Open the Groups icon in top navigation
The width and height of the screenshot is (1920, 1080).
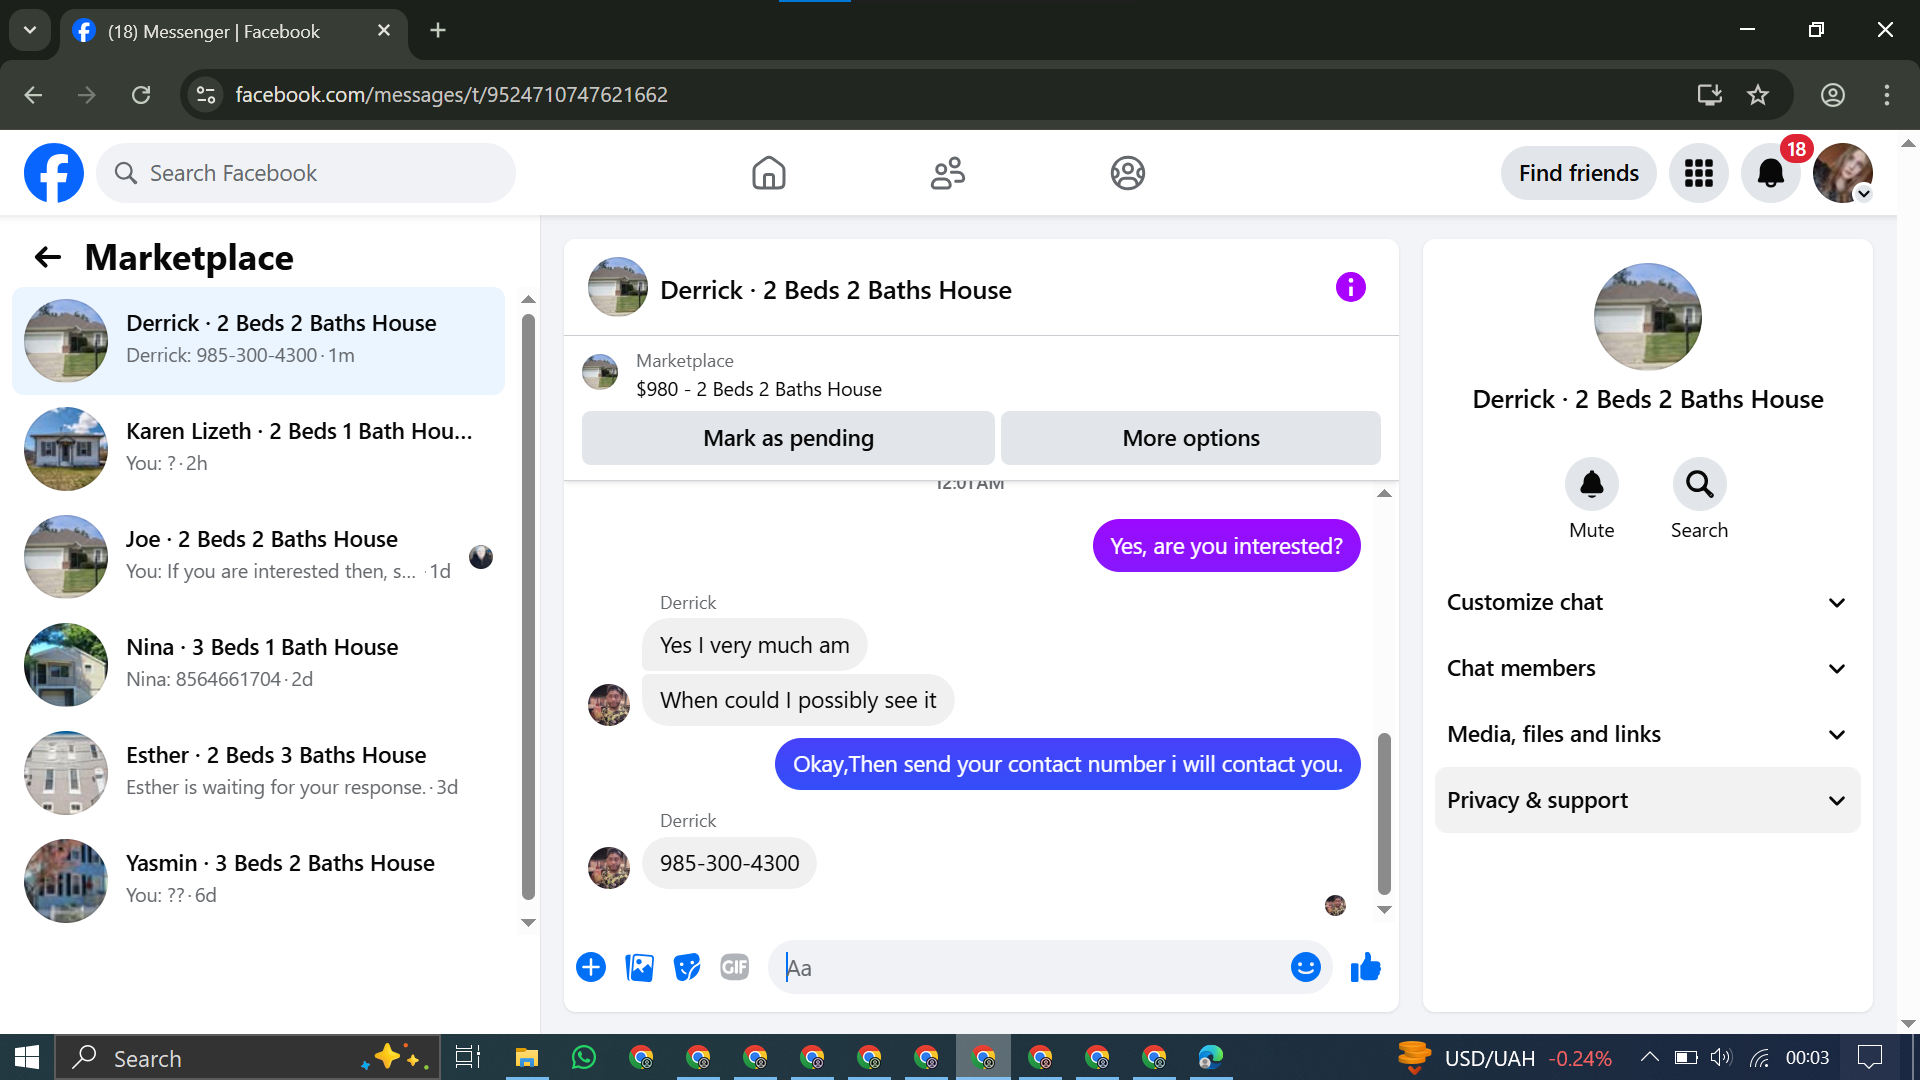tap(1127, 173)
